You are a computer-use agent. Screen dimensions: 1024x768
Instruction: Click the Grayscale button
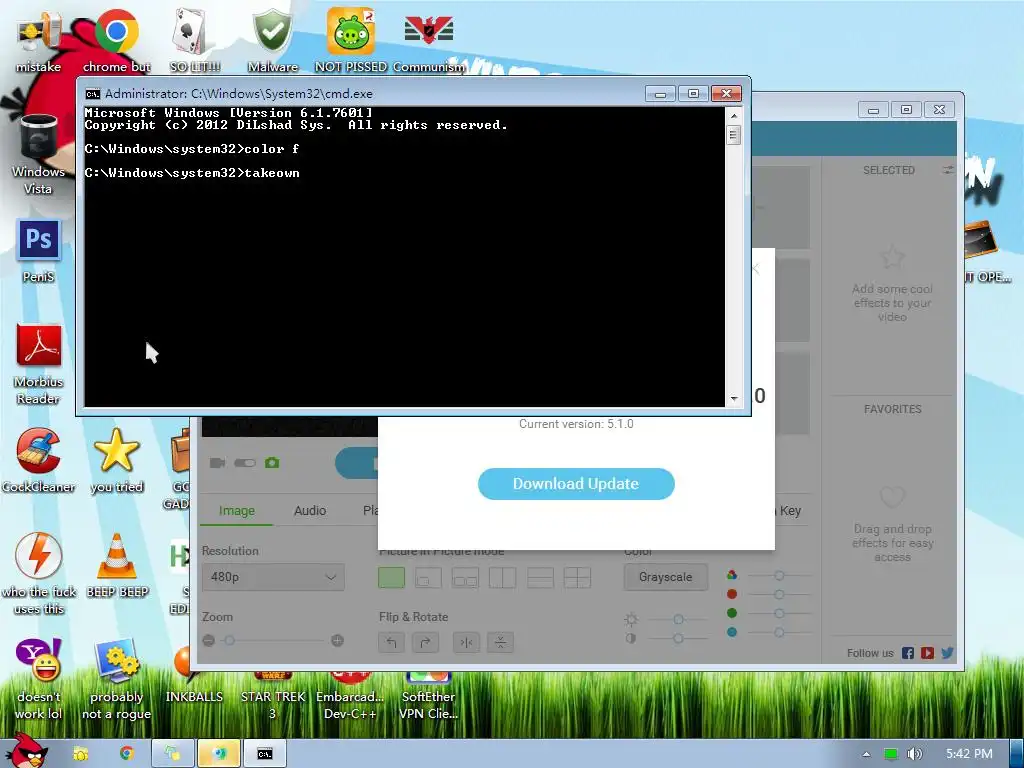pos(665,577)
